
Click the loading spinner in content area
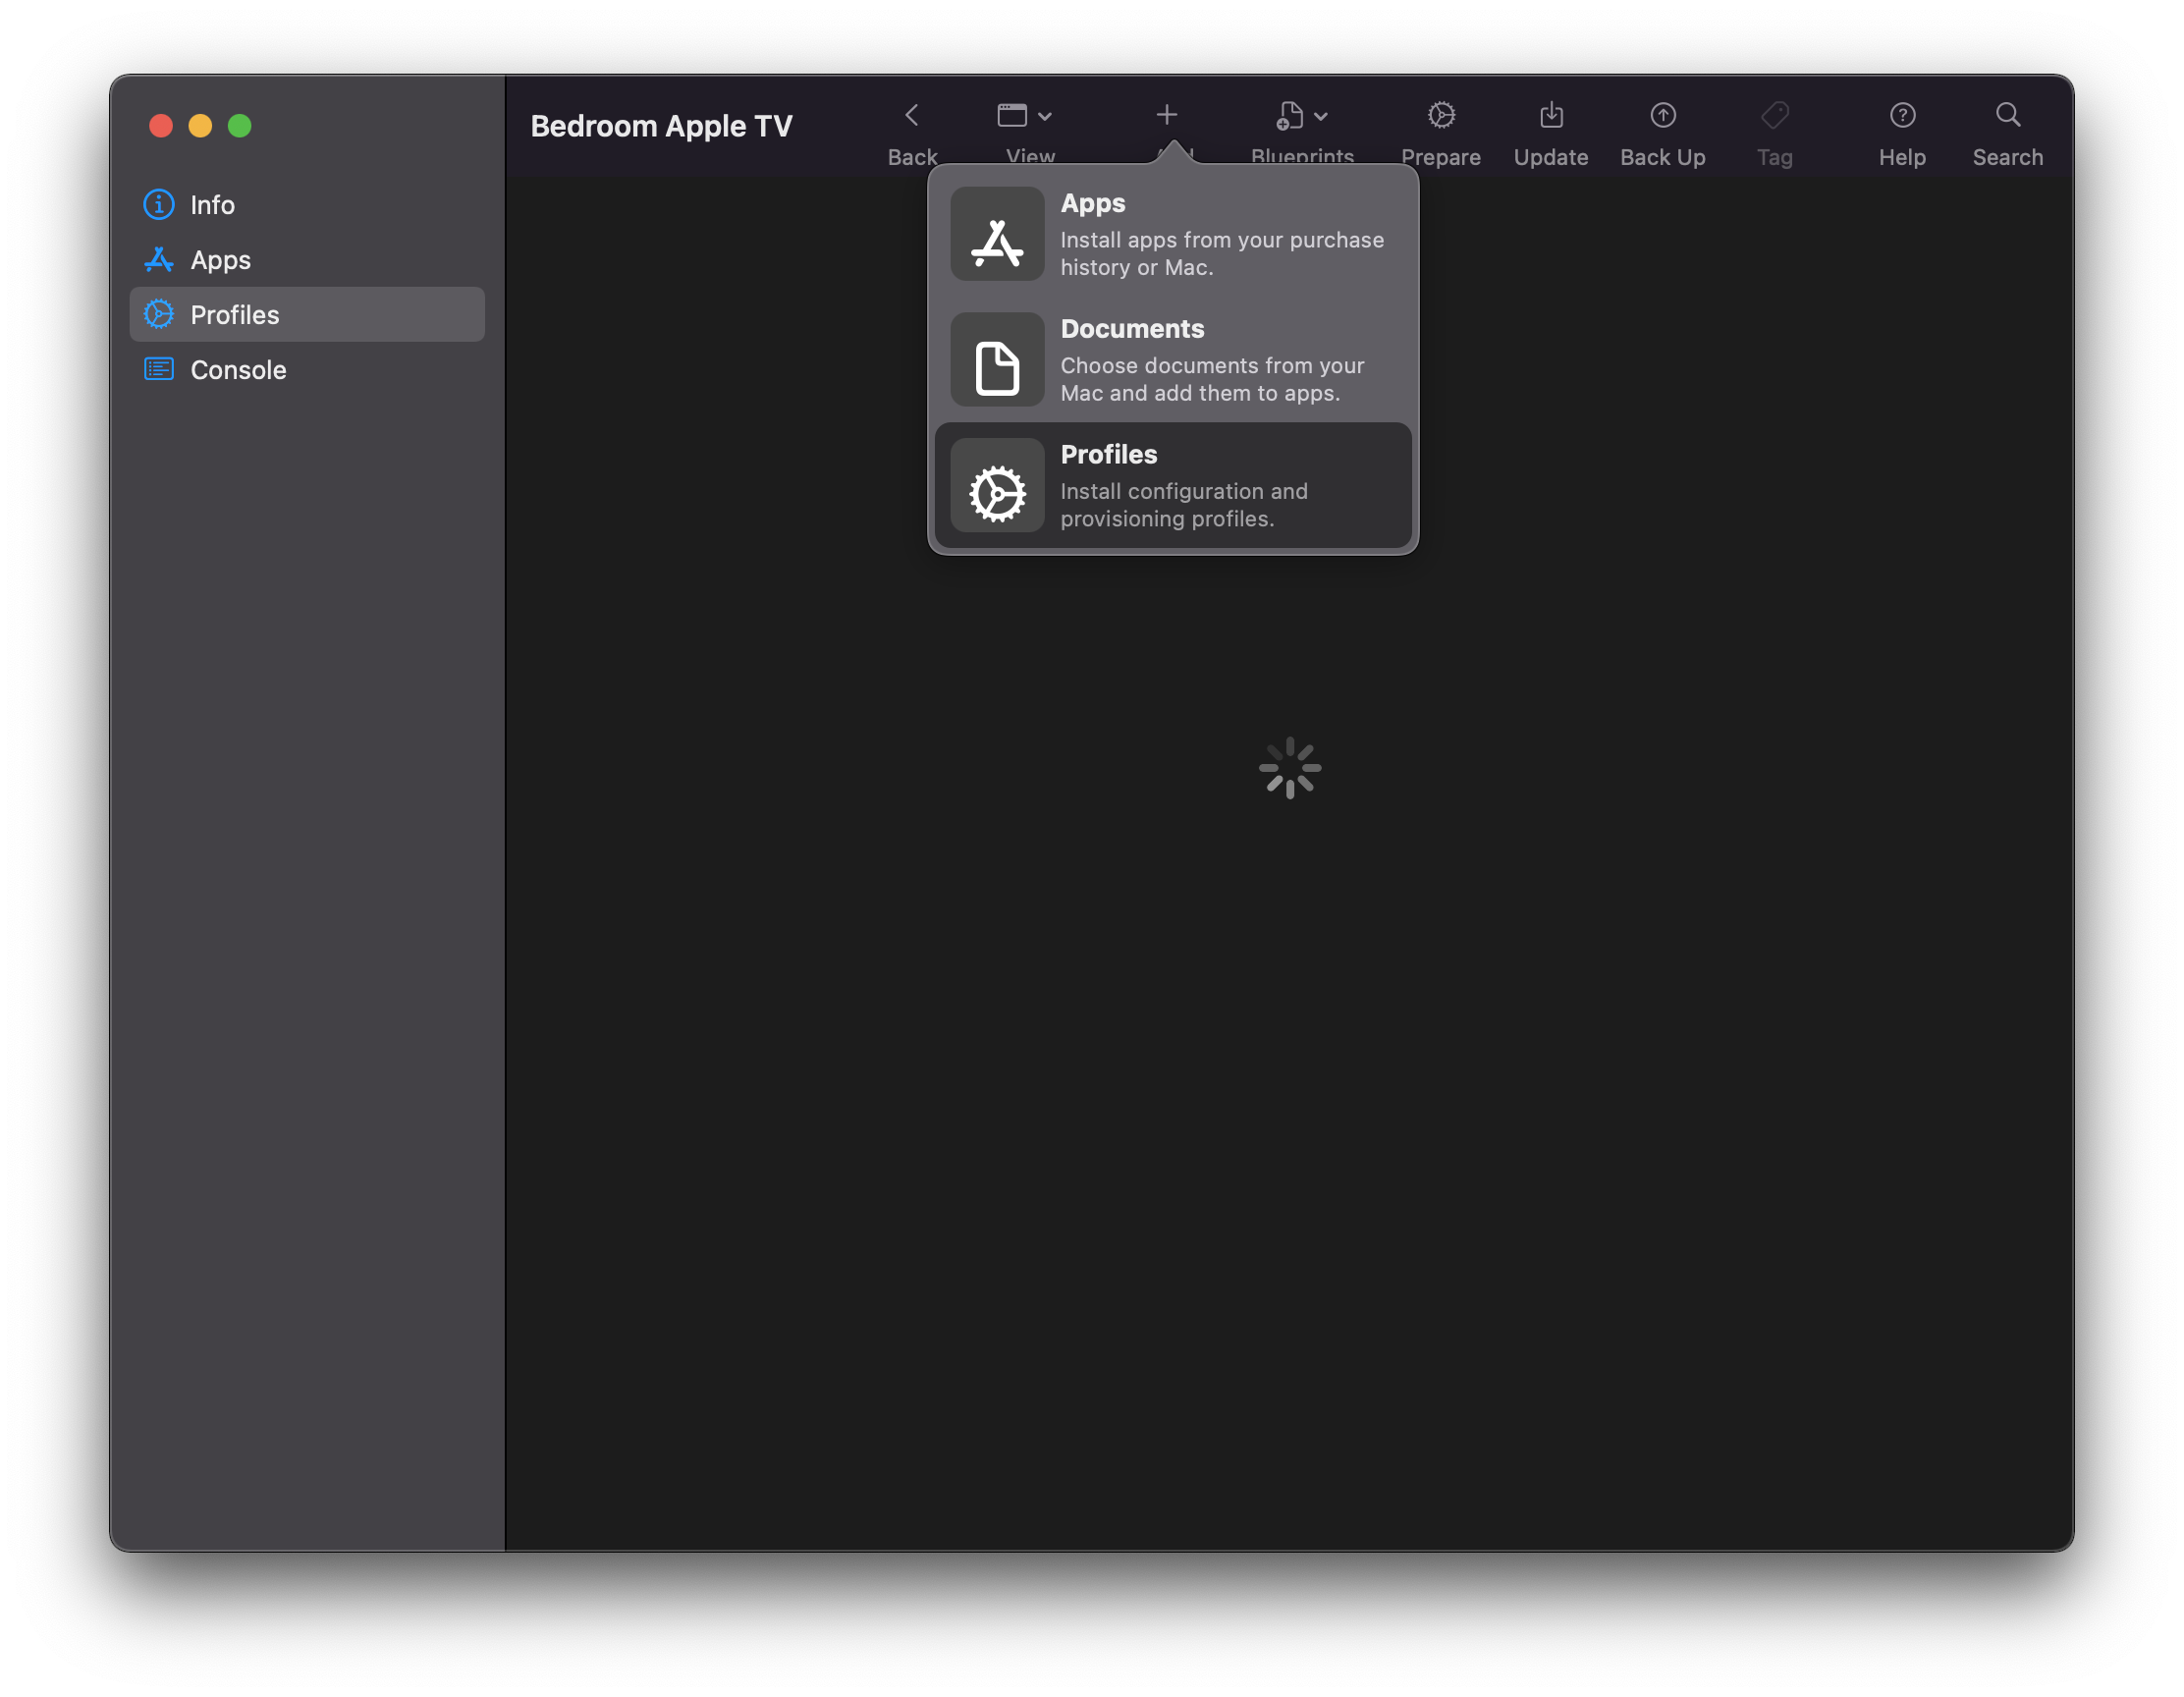click(x=1289, y=768)
